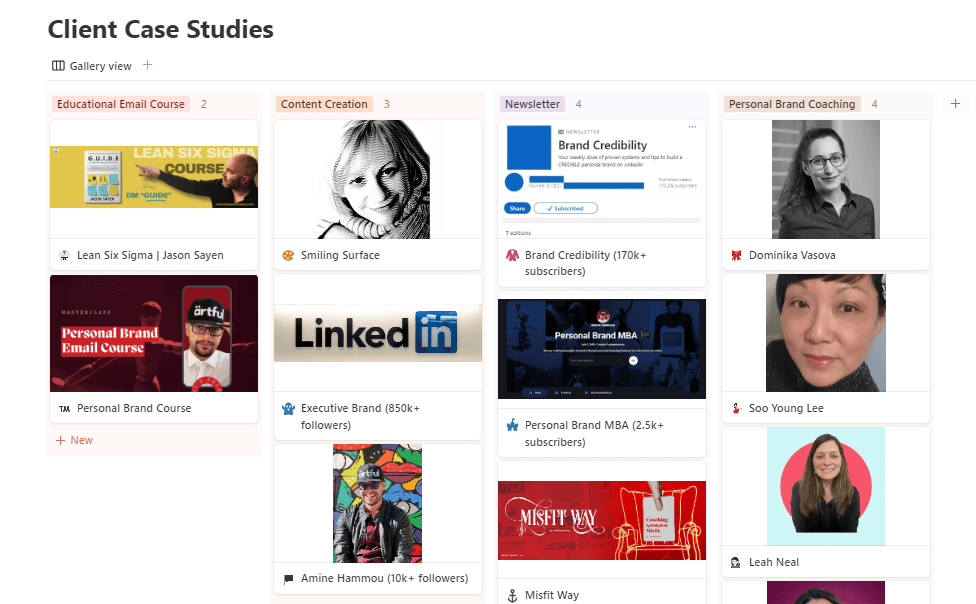Click the Soo Young Lee title
This screenshot has width=976, height=604.
click(x=786, y=408)
